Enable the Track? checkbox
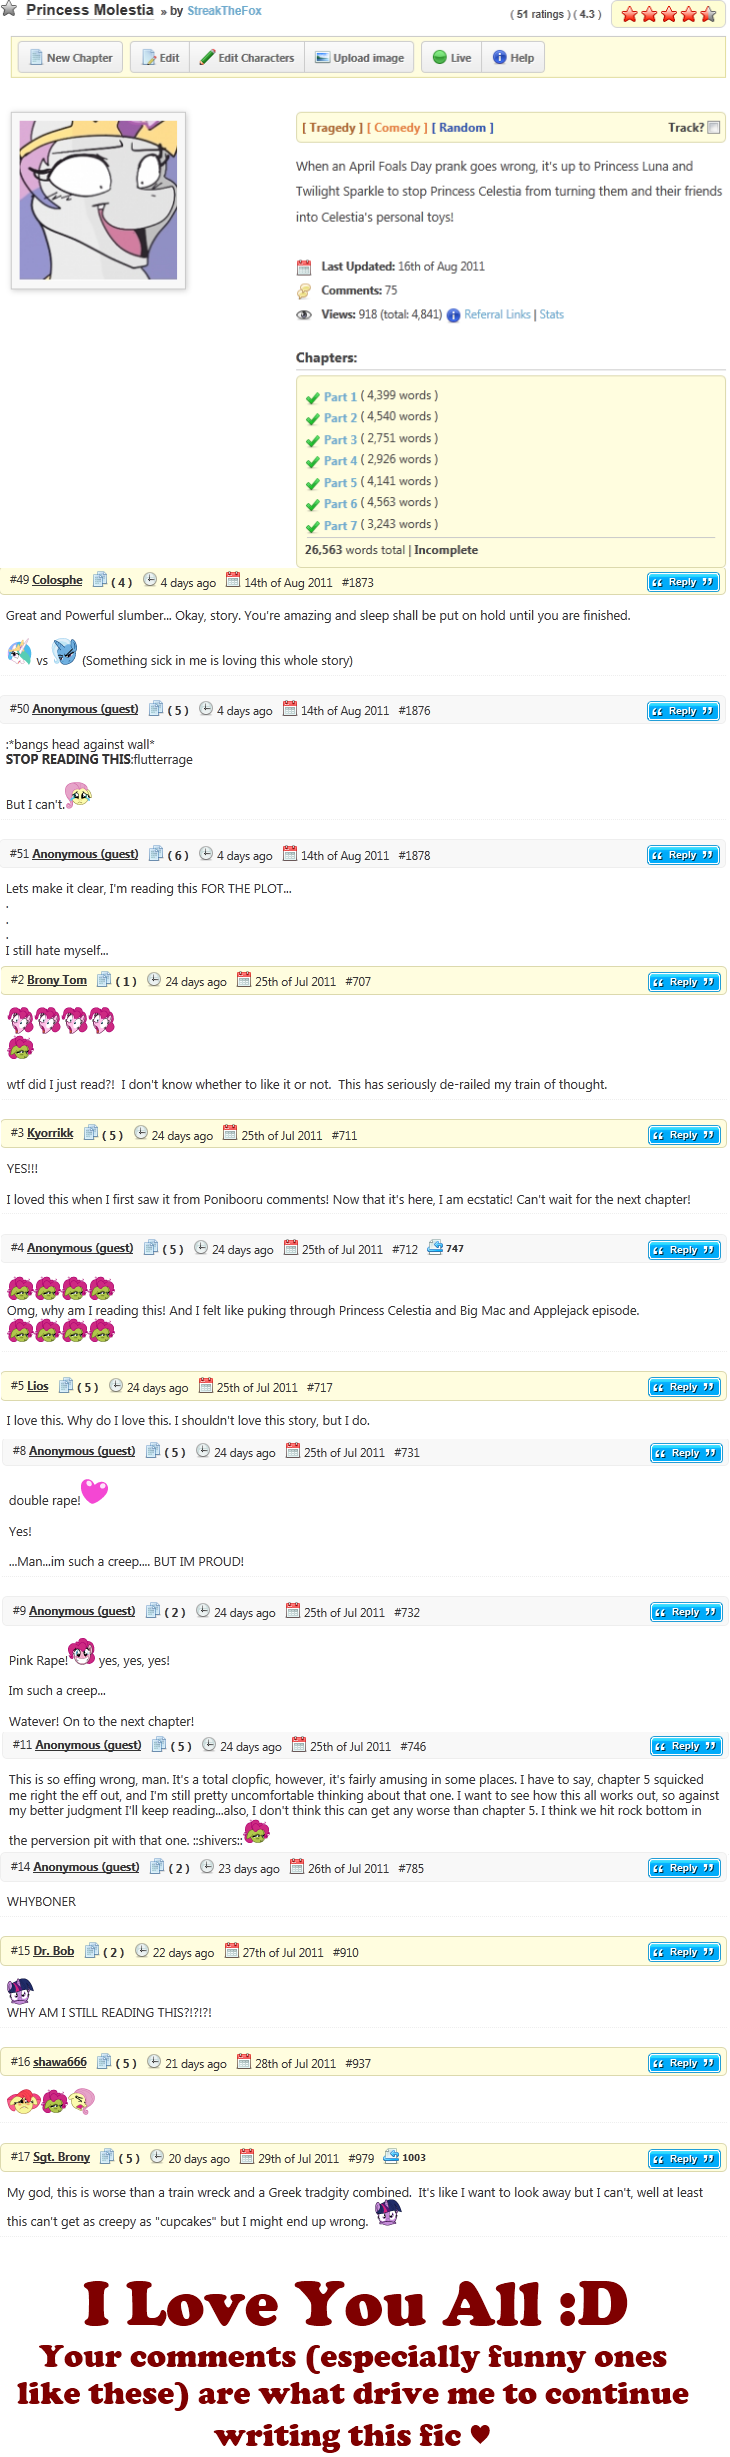This screenshot has width=730, height=2457. tap(713, 128)
